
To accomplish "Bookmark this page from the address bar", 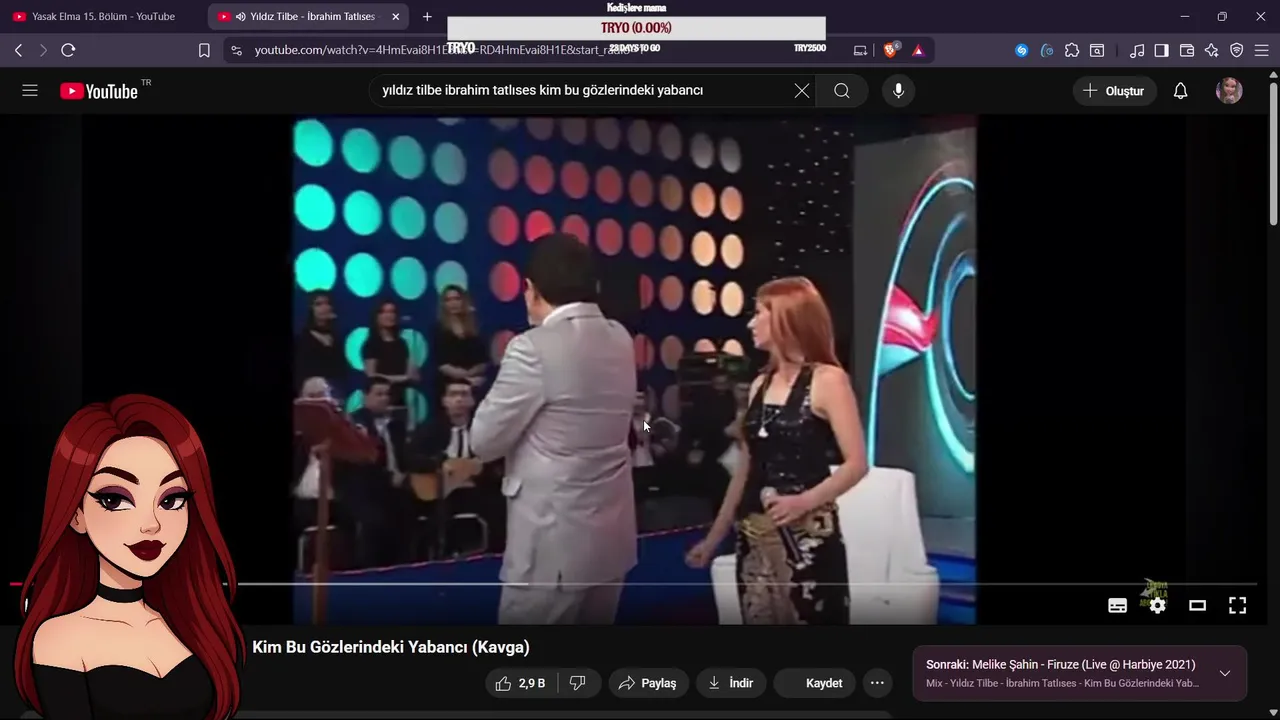I will 204,50.
